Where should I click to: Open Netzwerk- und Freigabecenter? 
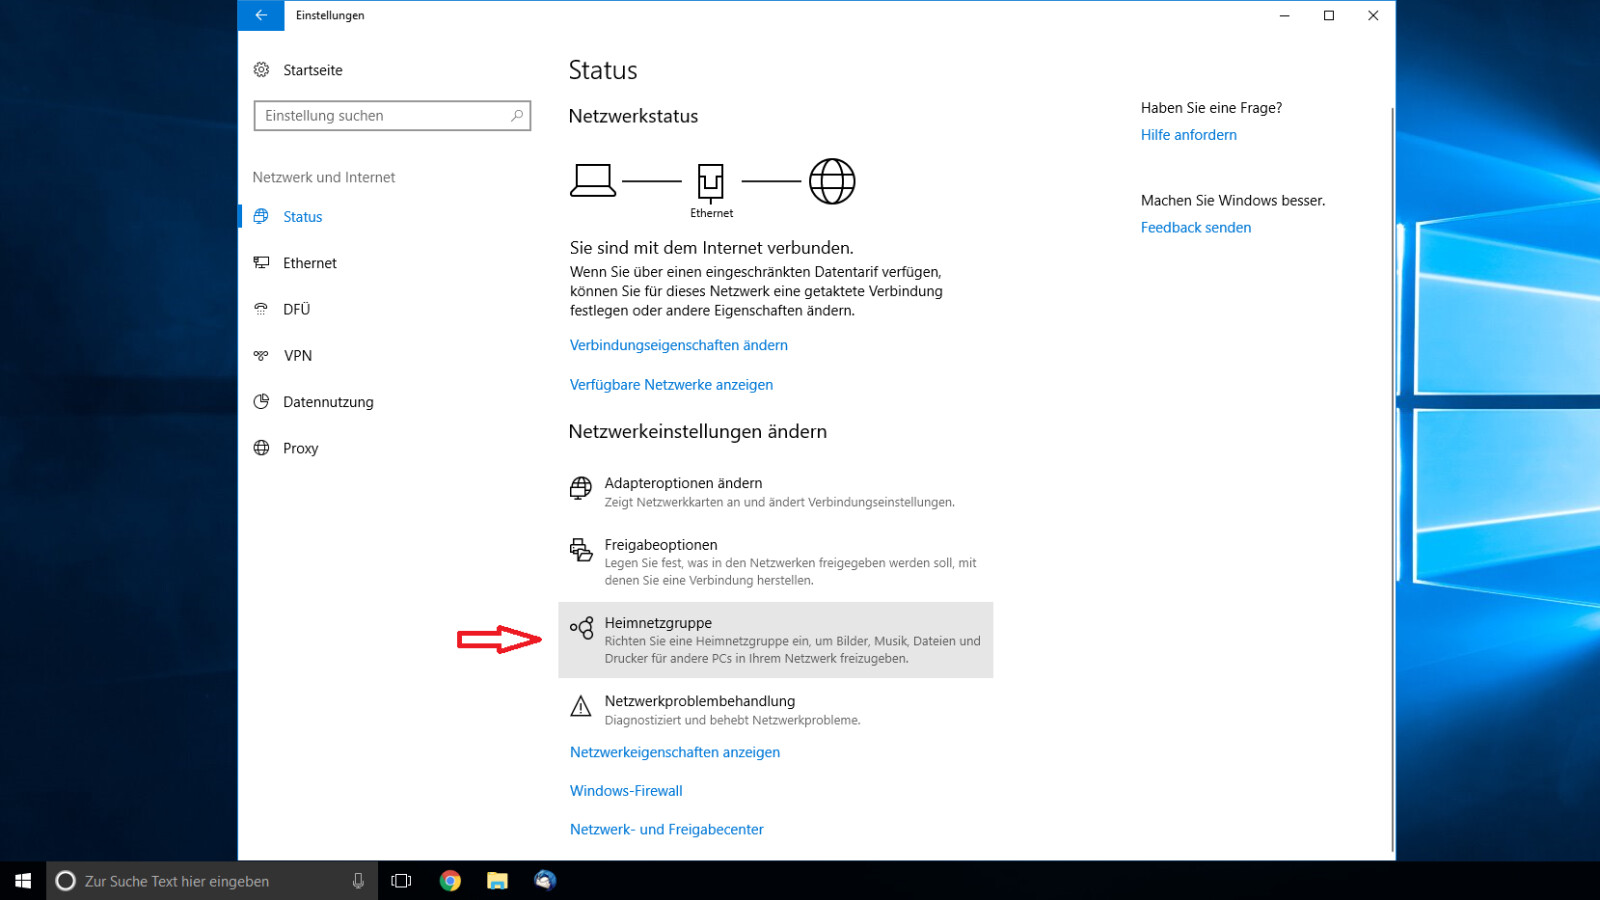[666, 829]
